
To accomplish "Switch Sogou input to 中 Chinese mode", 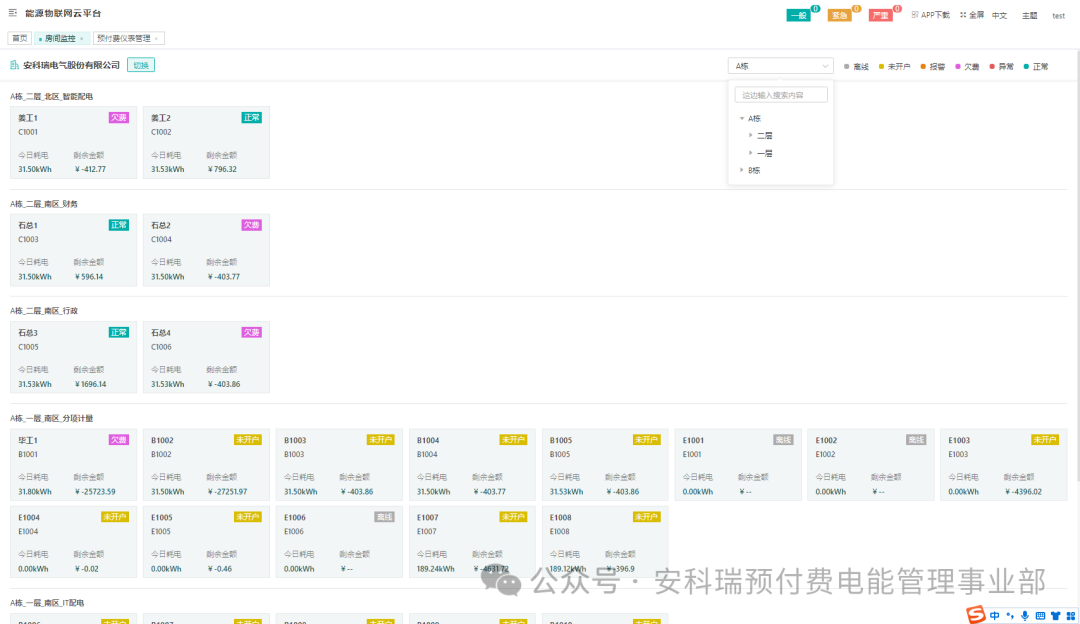I will 995,616.
